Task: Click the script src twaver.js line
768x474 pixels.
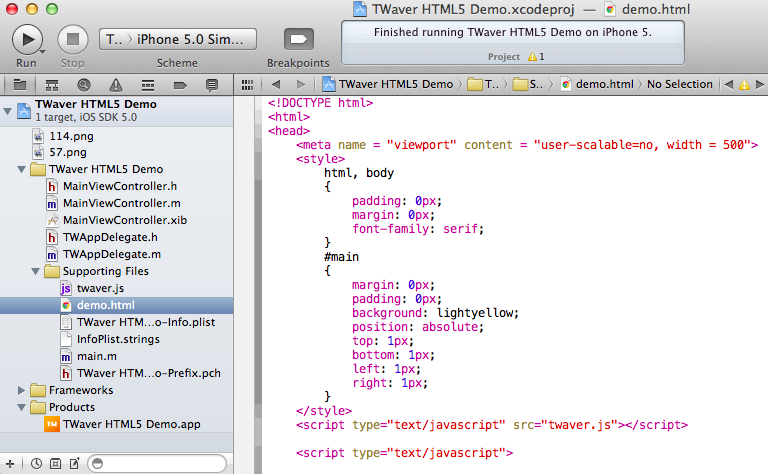Action: [492, 425]
